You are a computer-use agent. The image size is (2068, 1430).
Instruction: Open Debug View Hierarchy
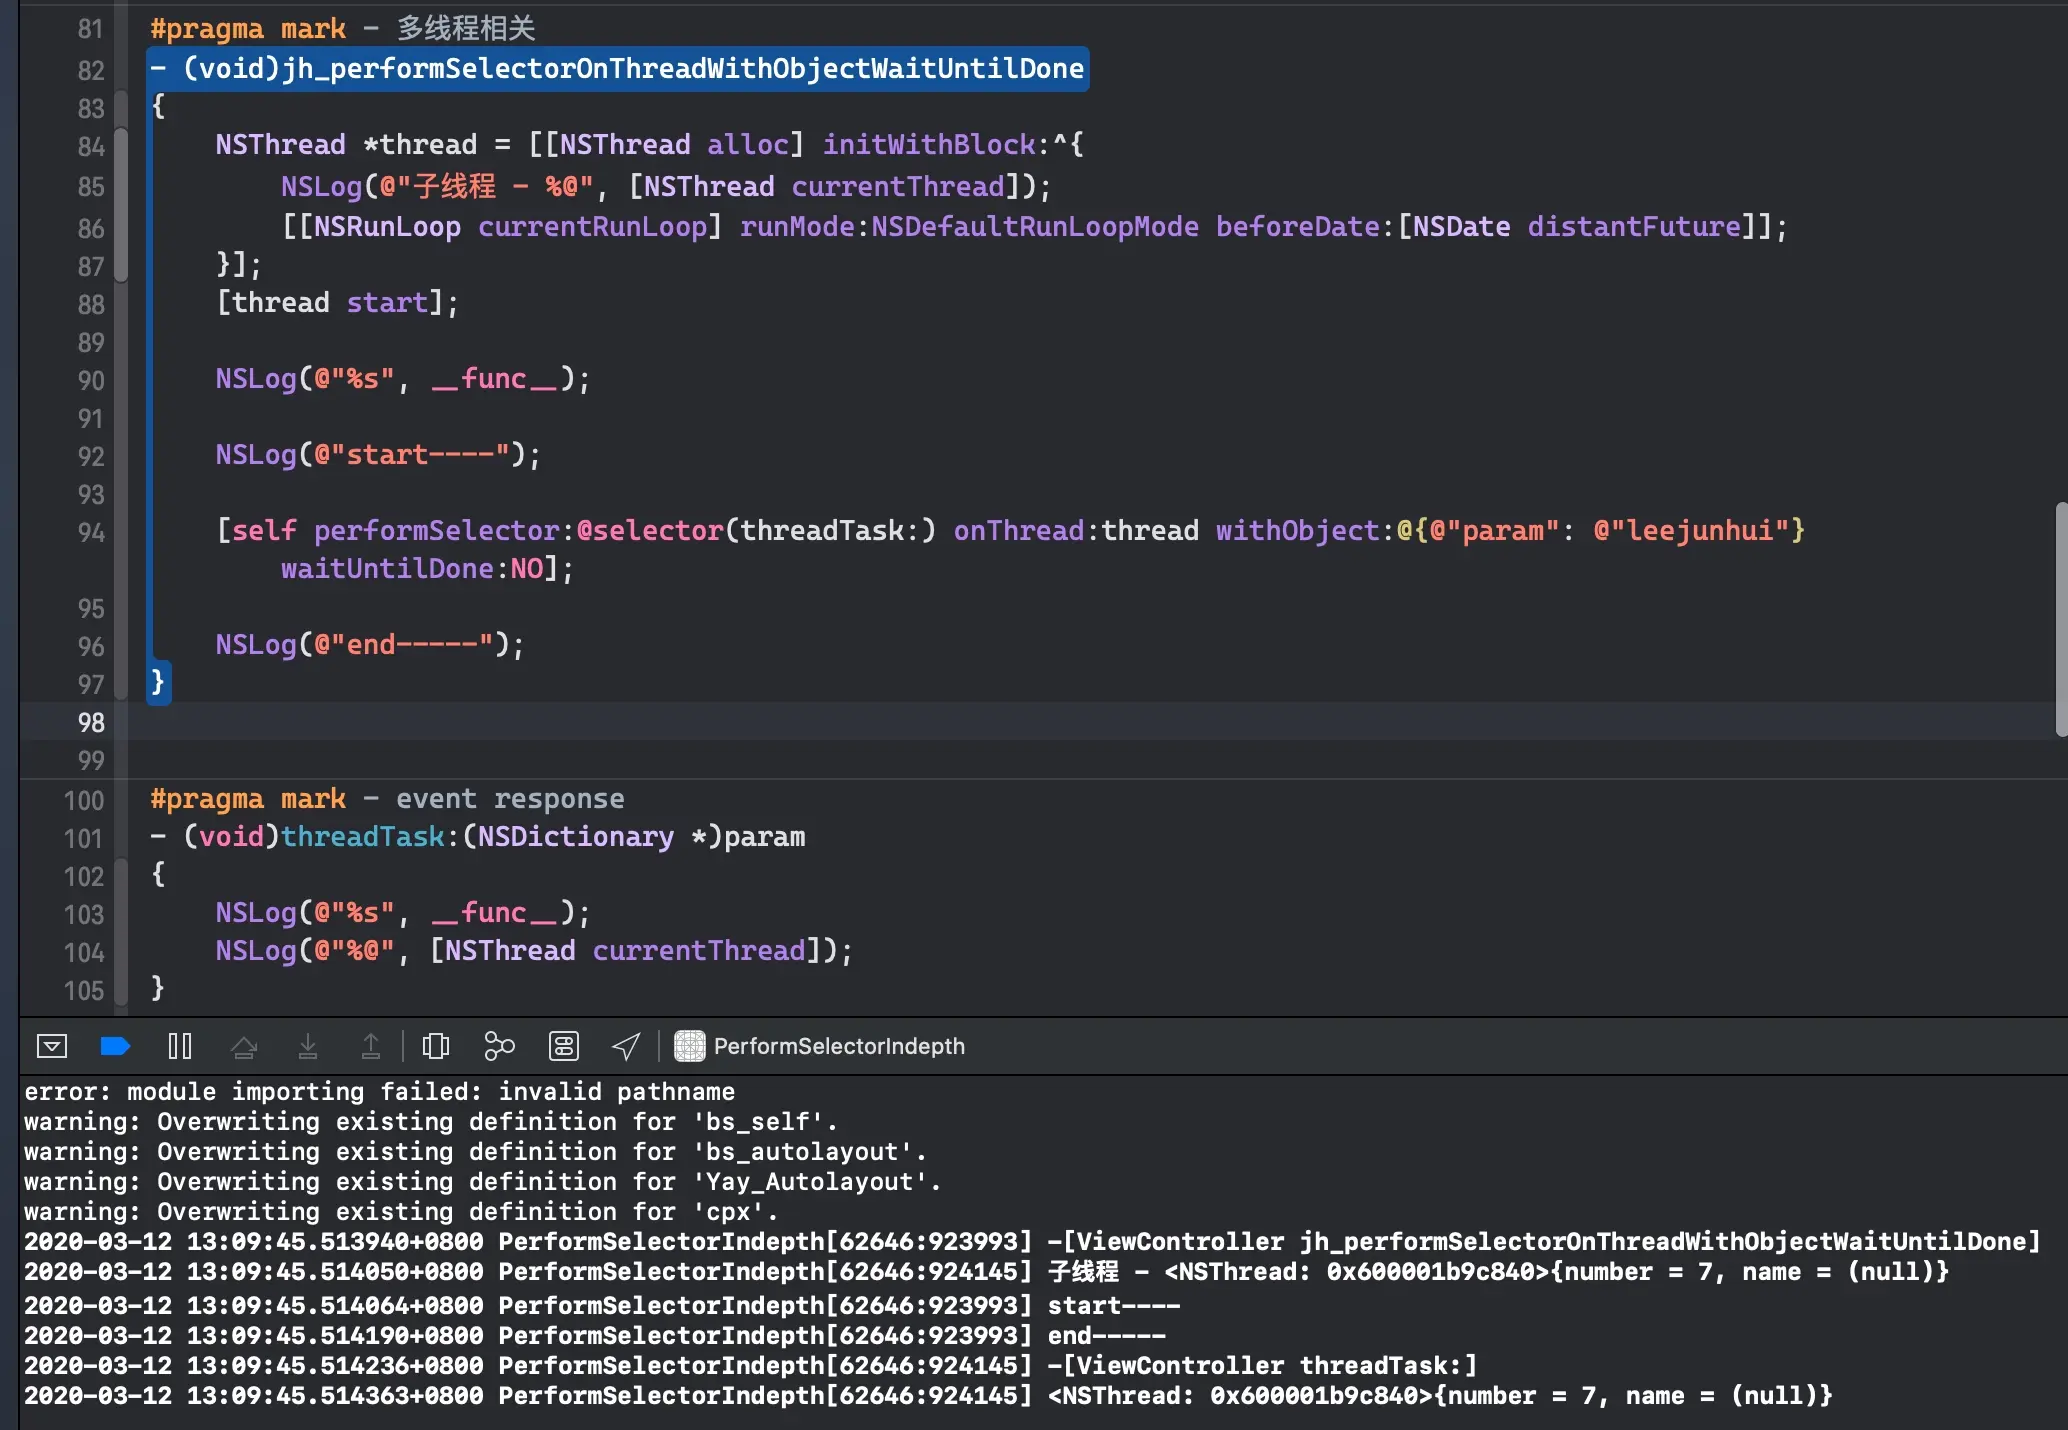(x=436, y=1046)
